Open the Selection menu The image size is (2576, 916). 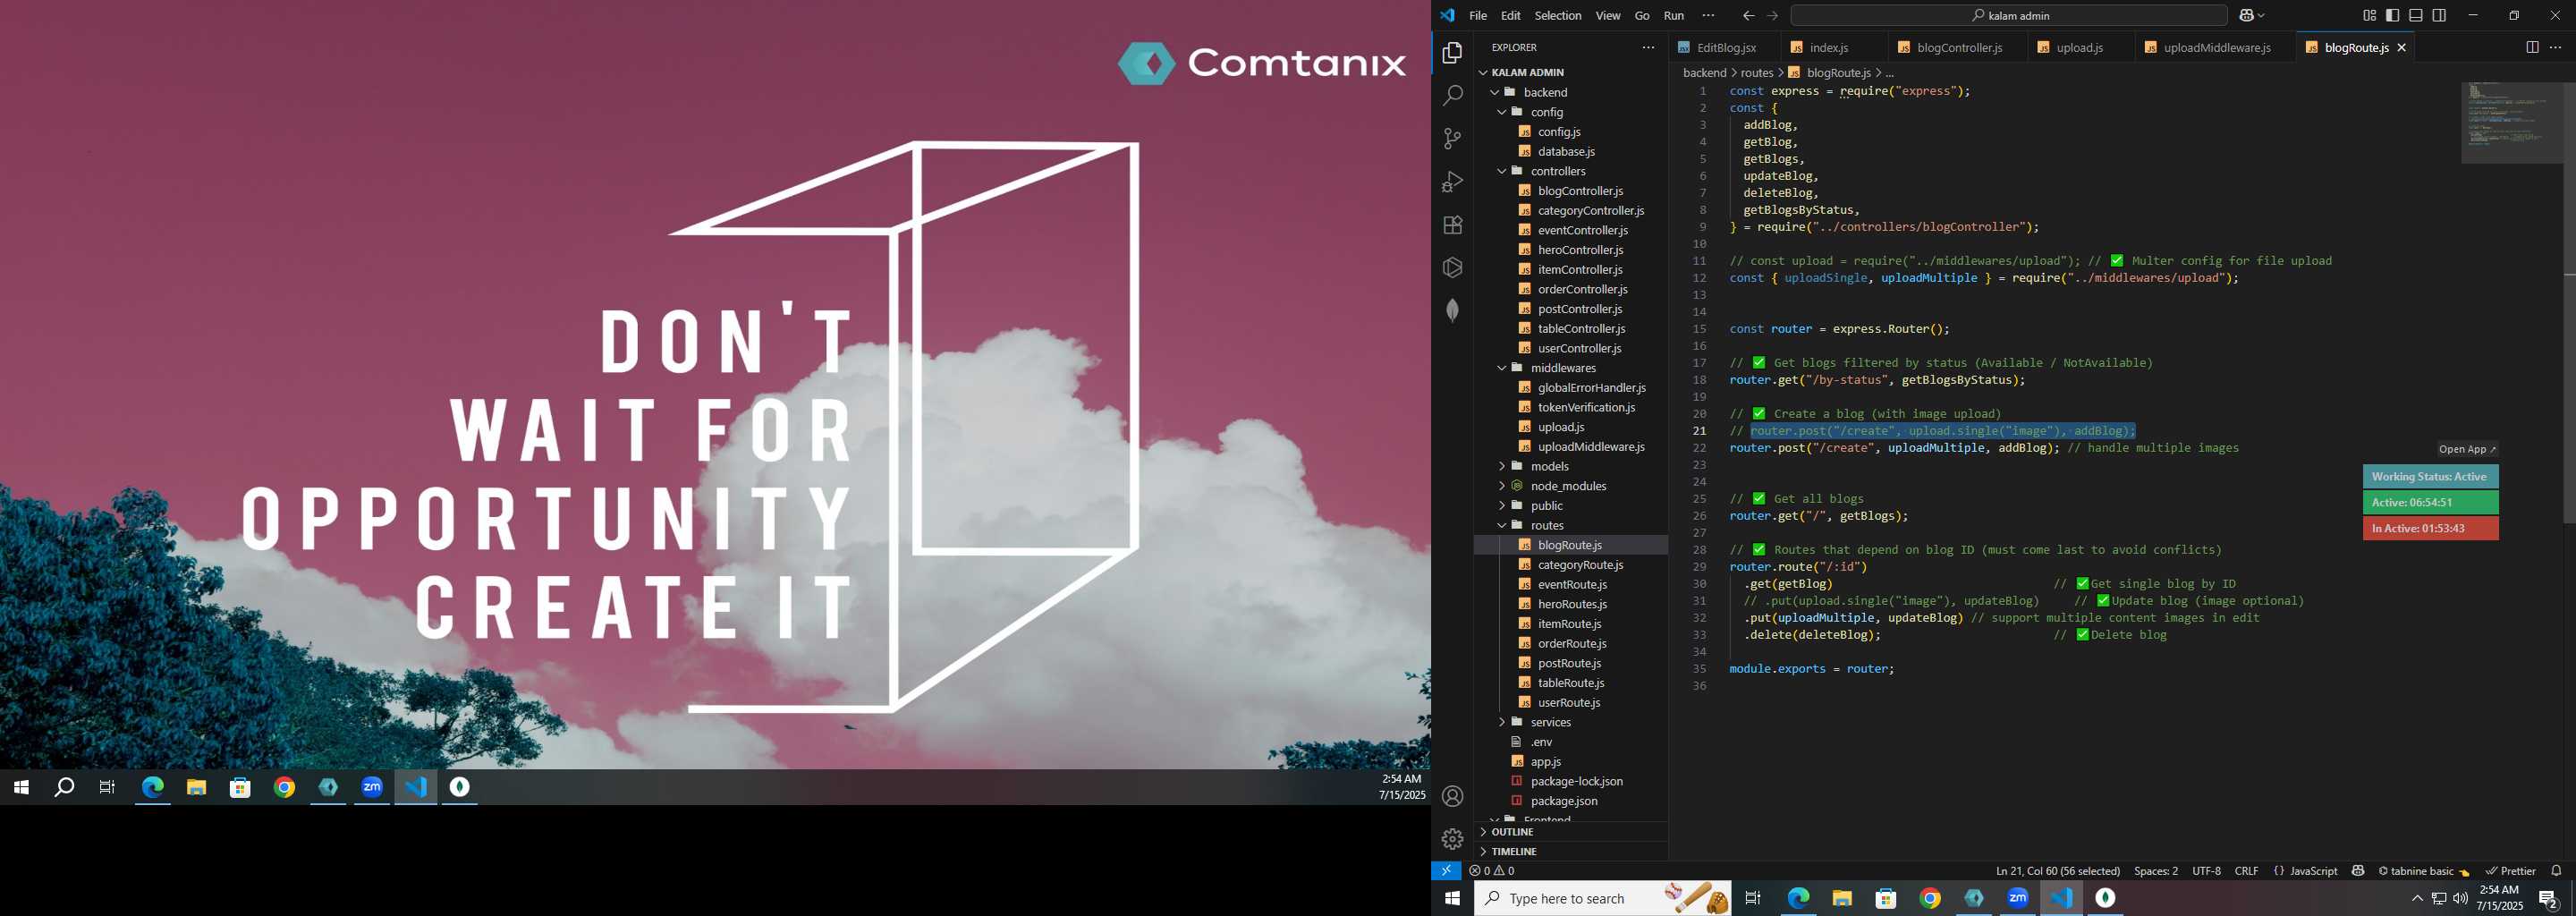(1558, 15)
